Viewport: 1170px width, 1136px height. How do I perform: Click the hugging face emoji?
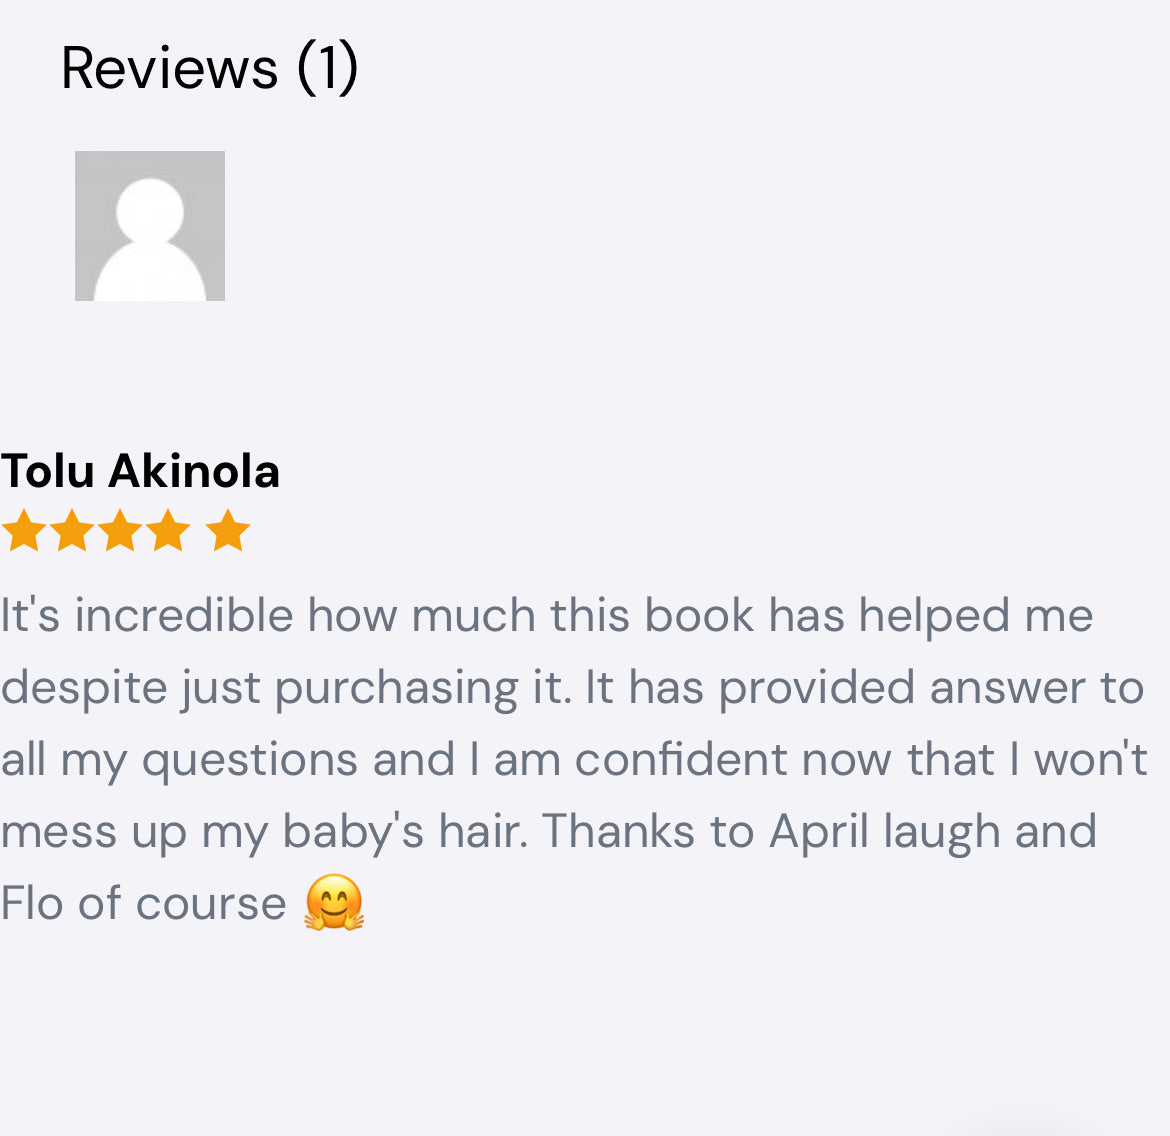pyautogui.click(x=334, y=903)
